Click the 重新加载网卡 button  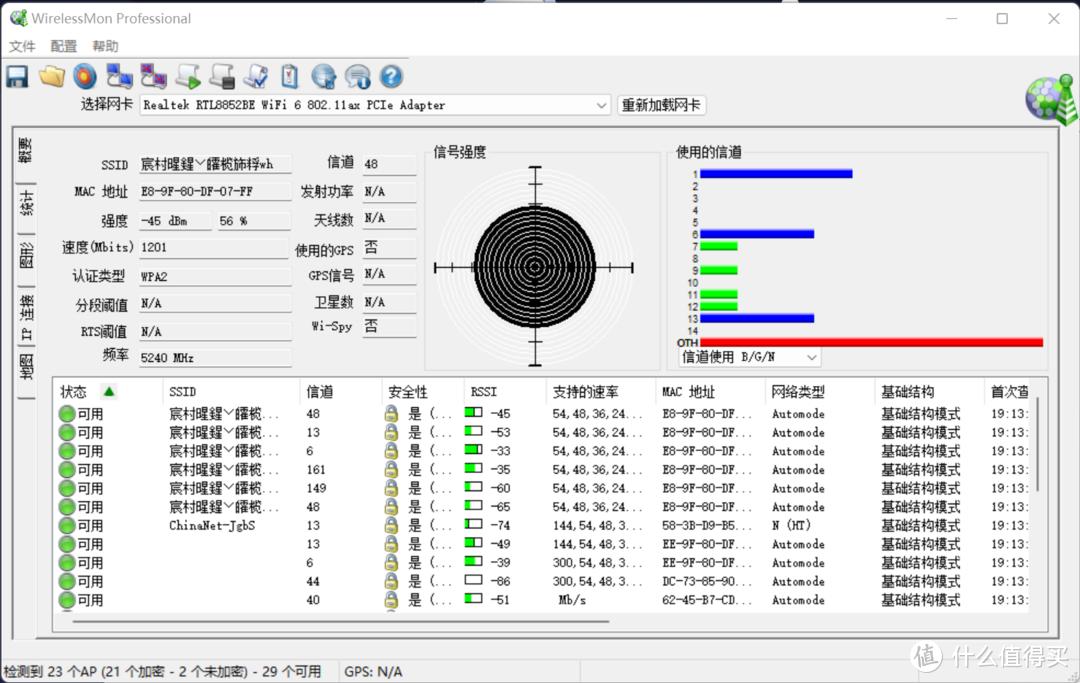(660, 105)
